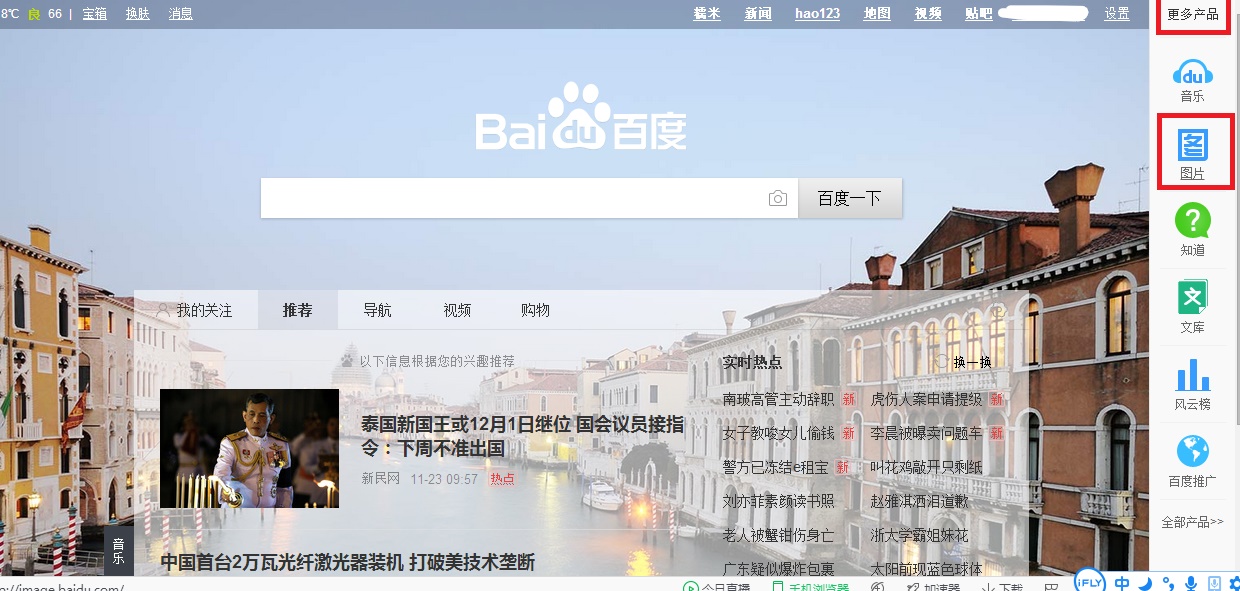Open 更多产品 in the top right corner

click(x=1193, y=14)
